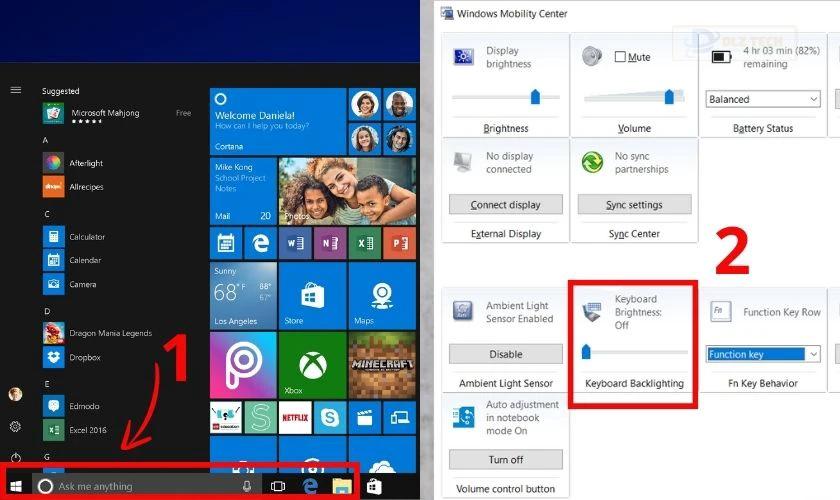Launch the Xbox tile
The height and width of the screenshot is (500, 840).
pyautogui.click(x=313, y=365)
